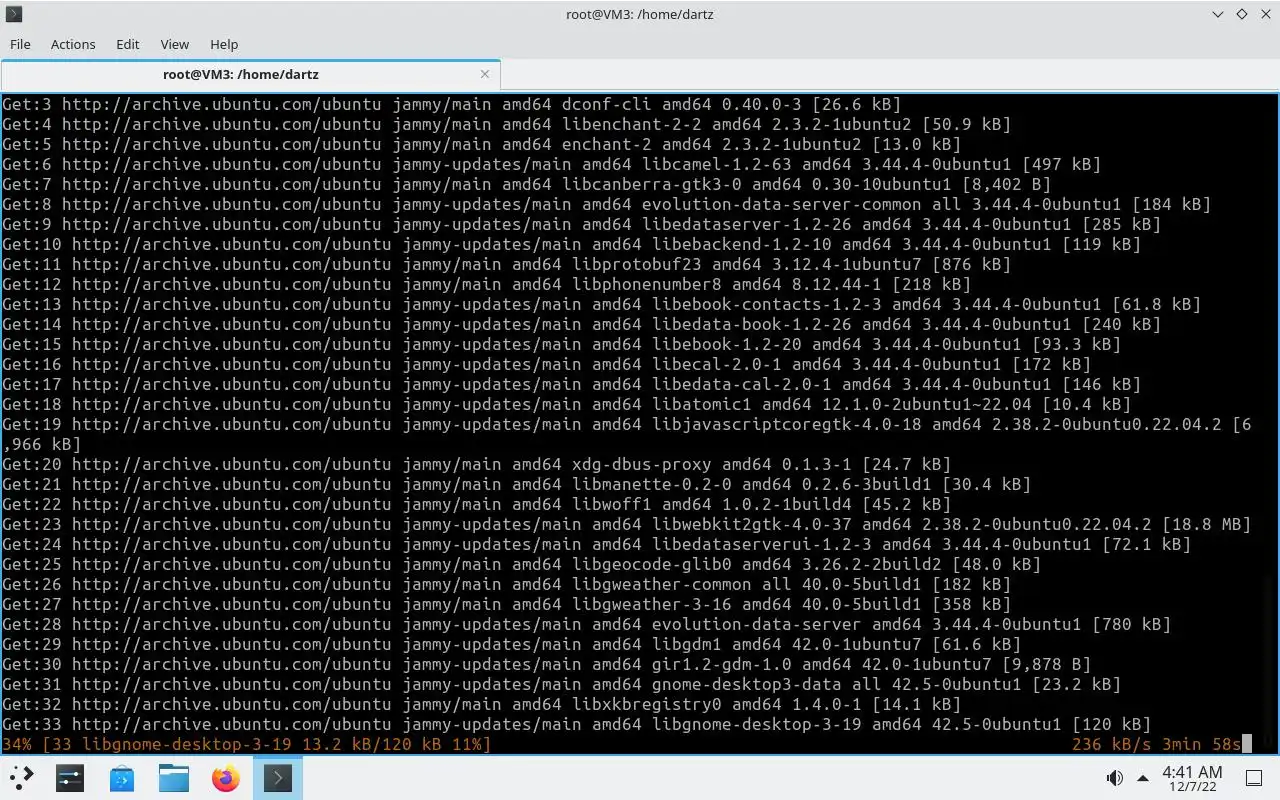Click the Get:10 libebackend-1.2-10 line
The width and height of the screenshot is (1280, 800).
coord(571,244)
